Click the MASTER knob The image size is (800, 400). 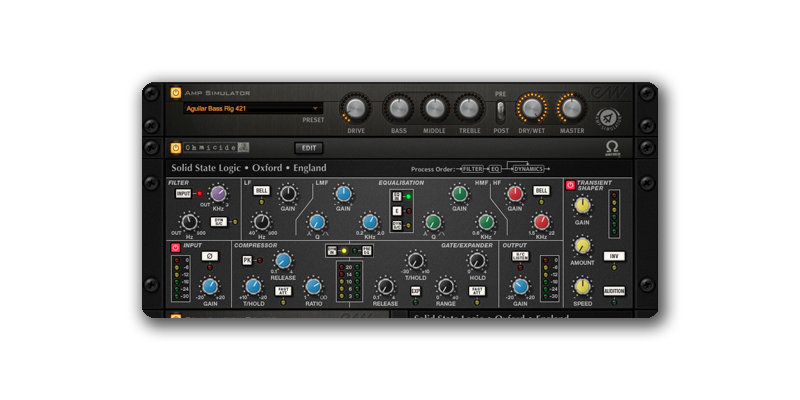[x=572, y=108]
